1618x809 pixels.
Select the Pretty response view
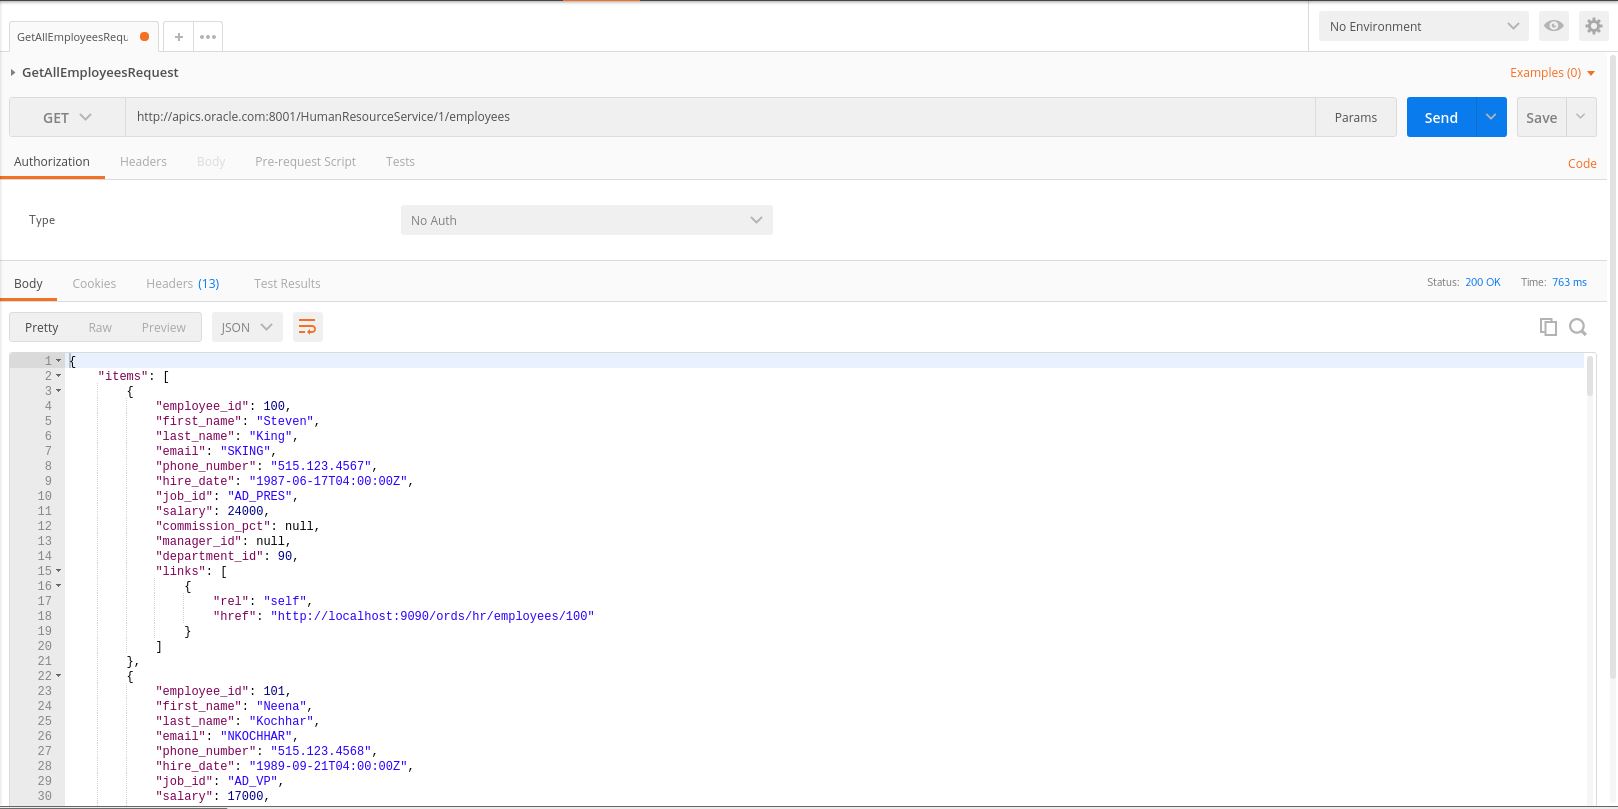pyautogui.click(x=42, y=327)
